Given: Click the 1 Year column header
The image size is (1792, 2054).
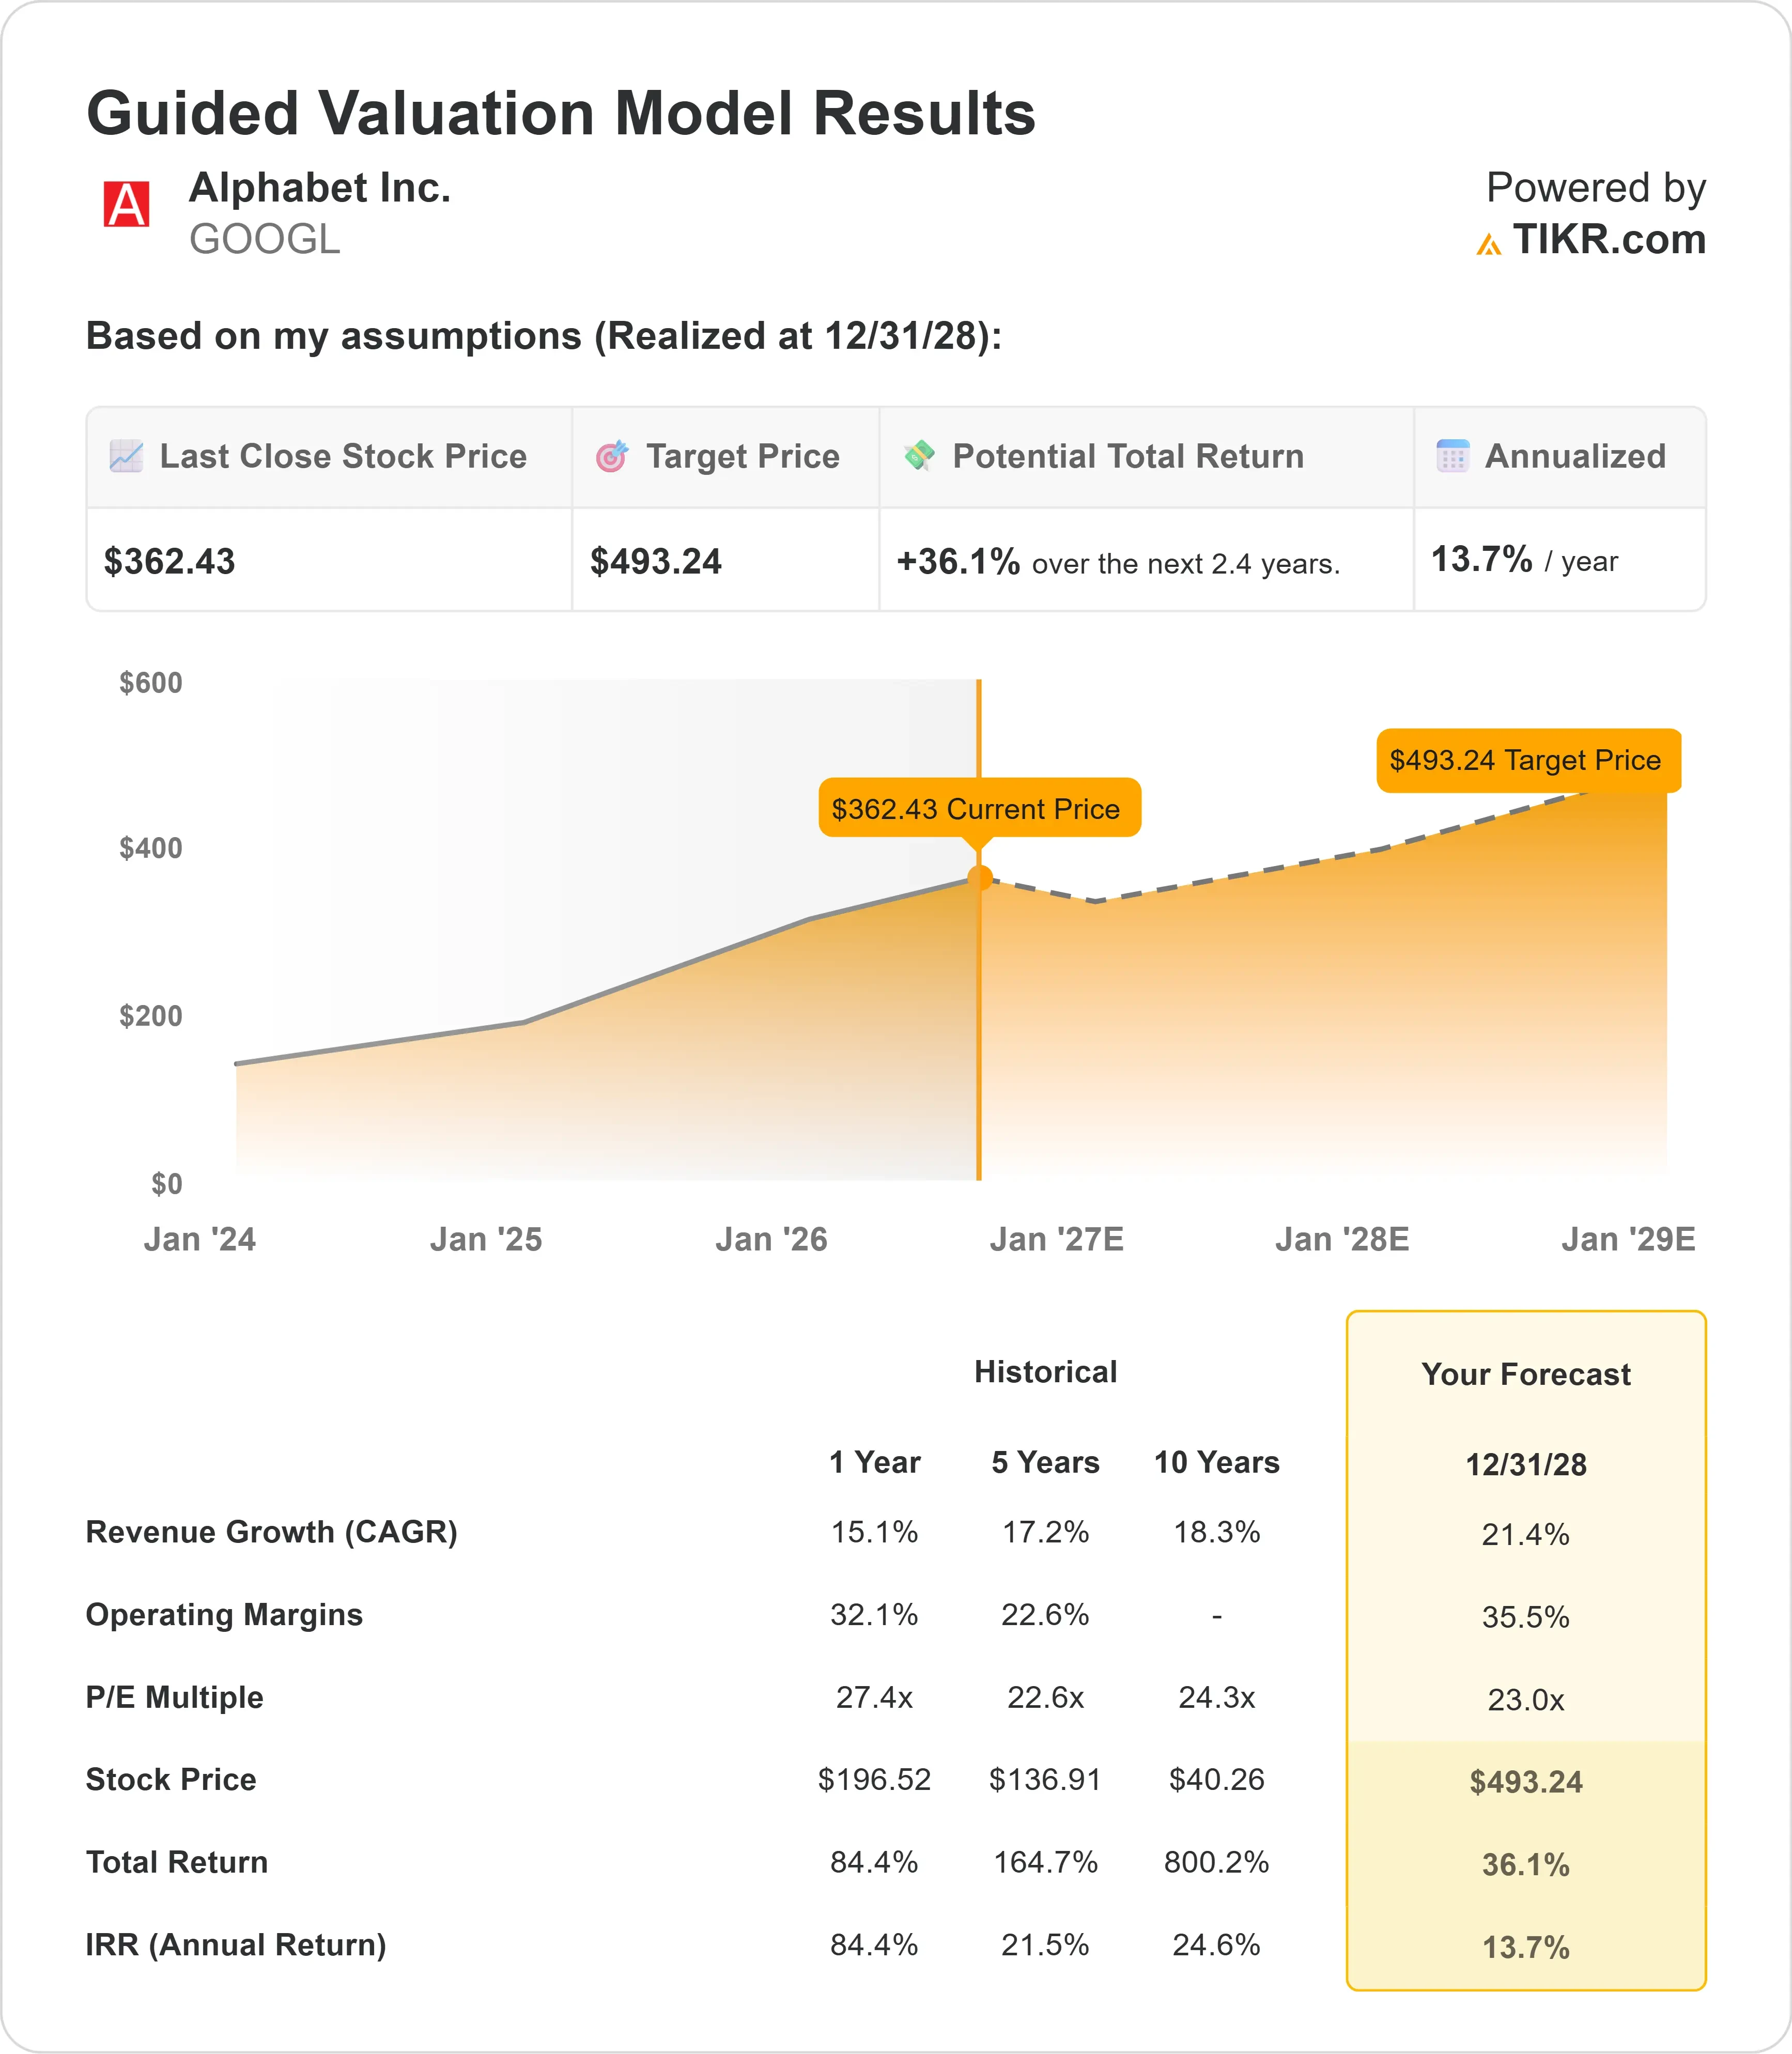Looking at the screenshot, I should [875, 1463].
